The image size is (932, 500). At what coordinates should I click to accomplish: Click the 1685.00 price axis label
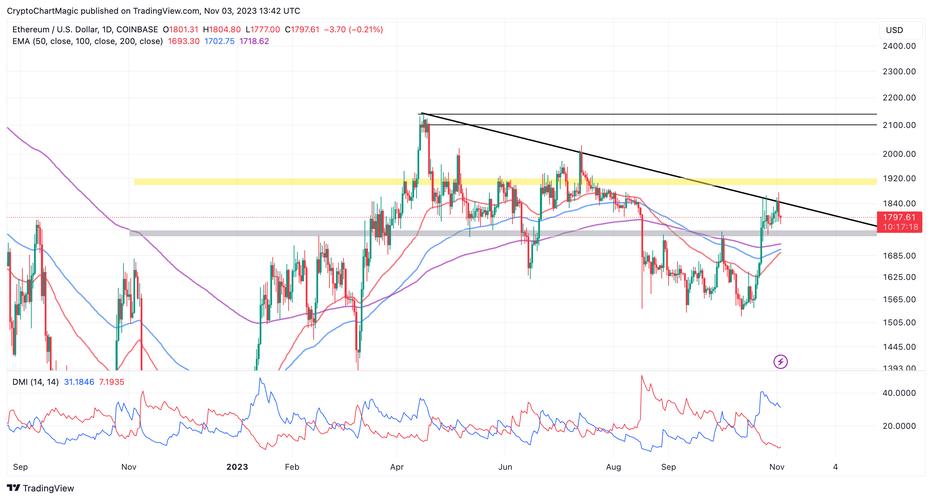click(x=899, y=256)
